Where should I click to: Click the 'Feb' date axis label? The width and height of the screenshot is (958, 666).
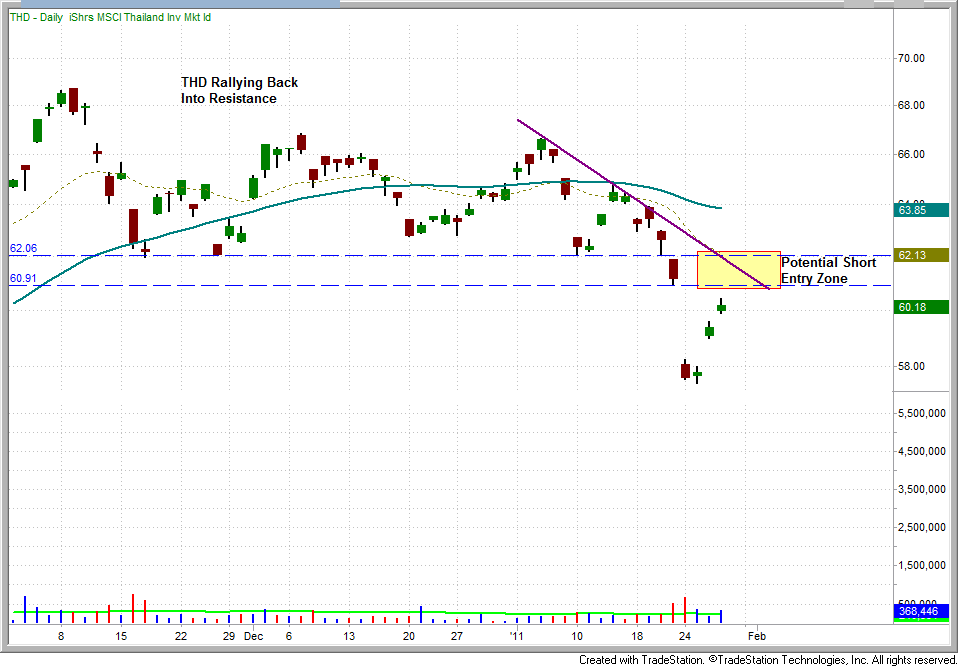[x=757, y=635]
